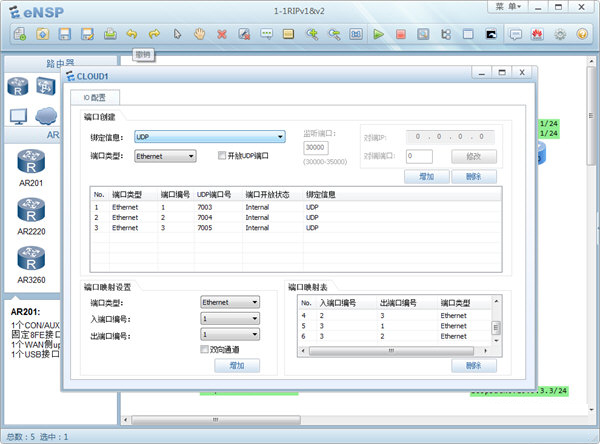
Task: Select the cloud device category icon
Action: 47,114
